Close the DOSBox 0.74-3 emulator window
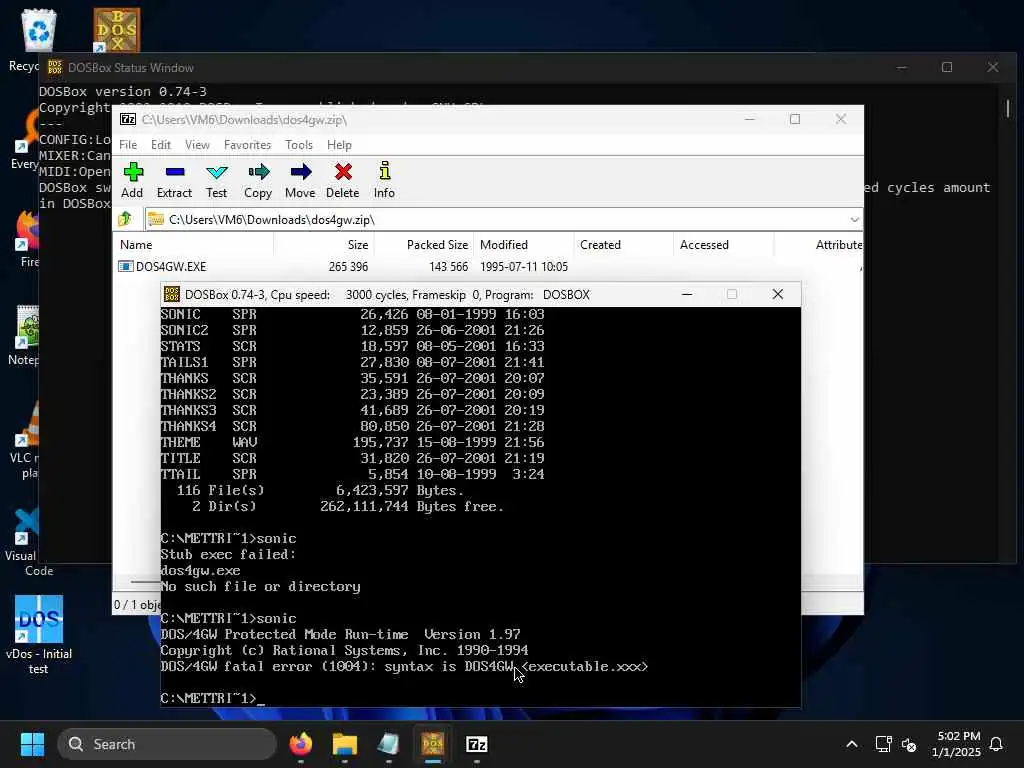The image size is (1024, 768). click(778, 295)
